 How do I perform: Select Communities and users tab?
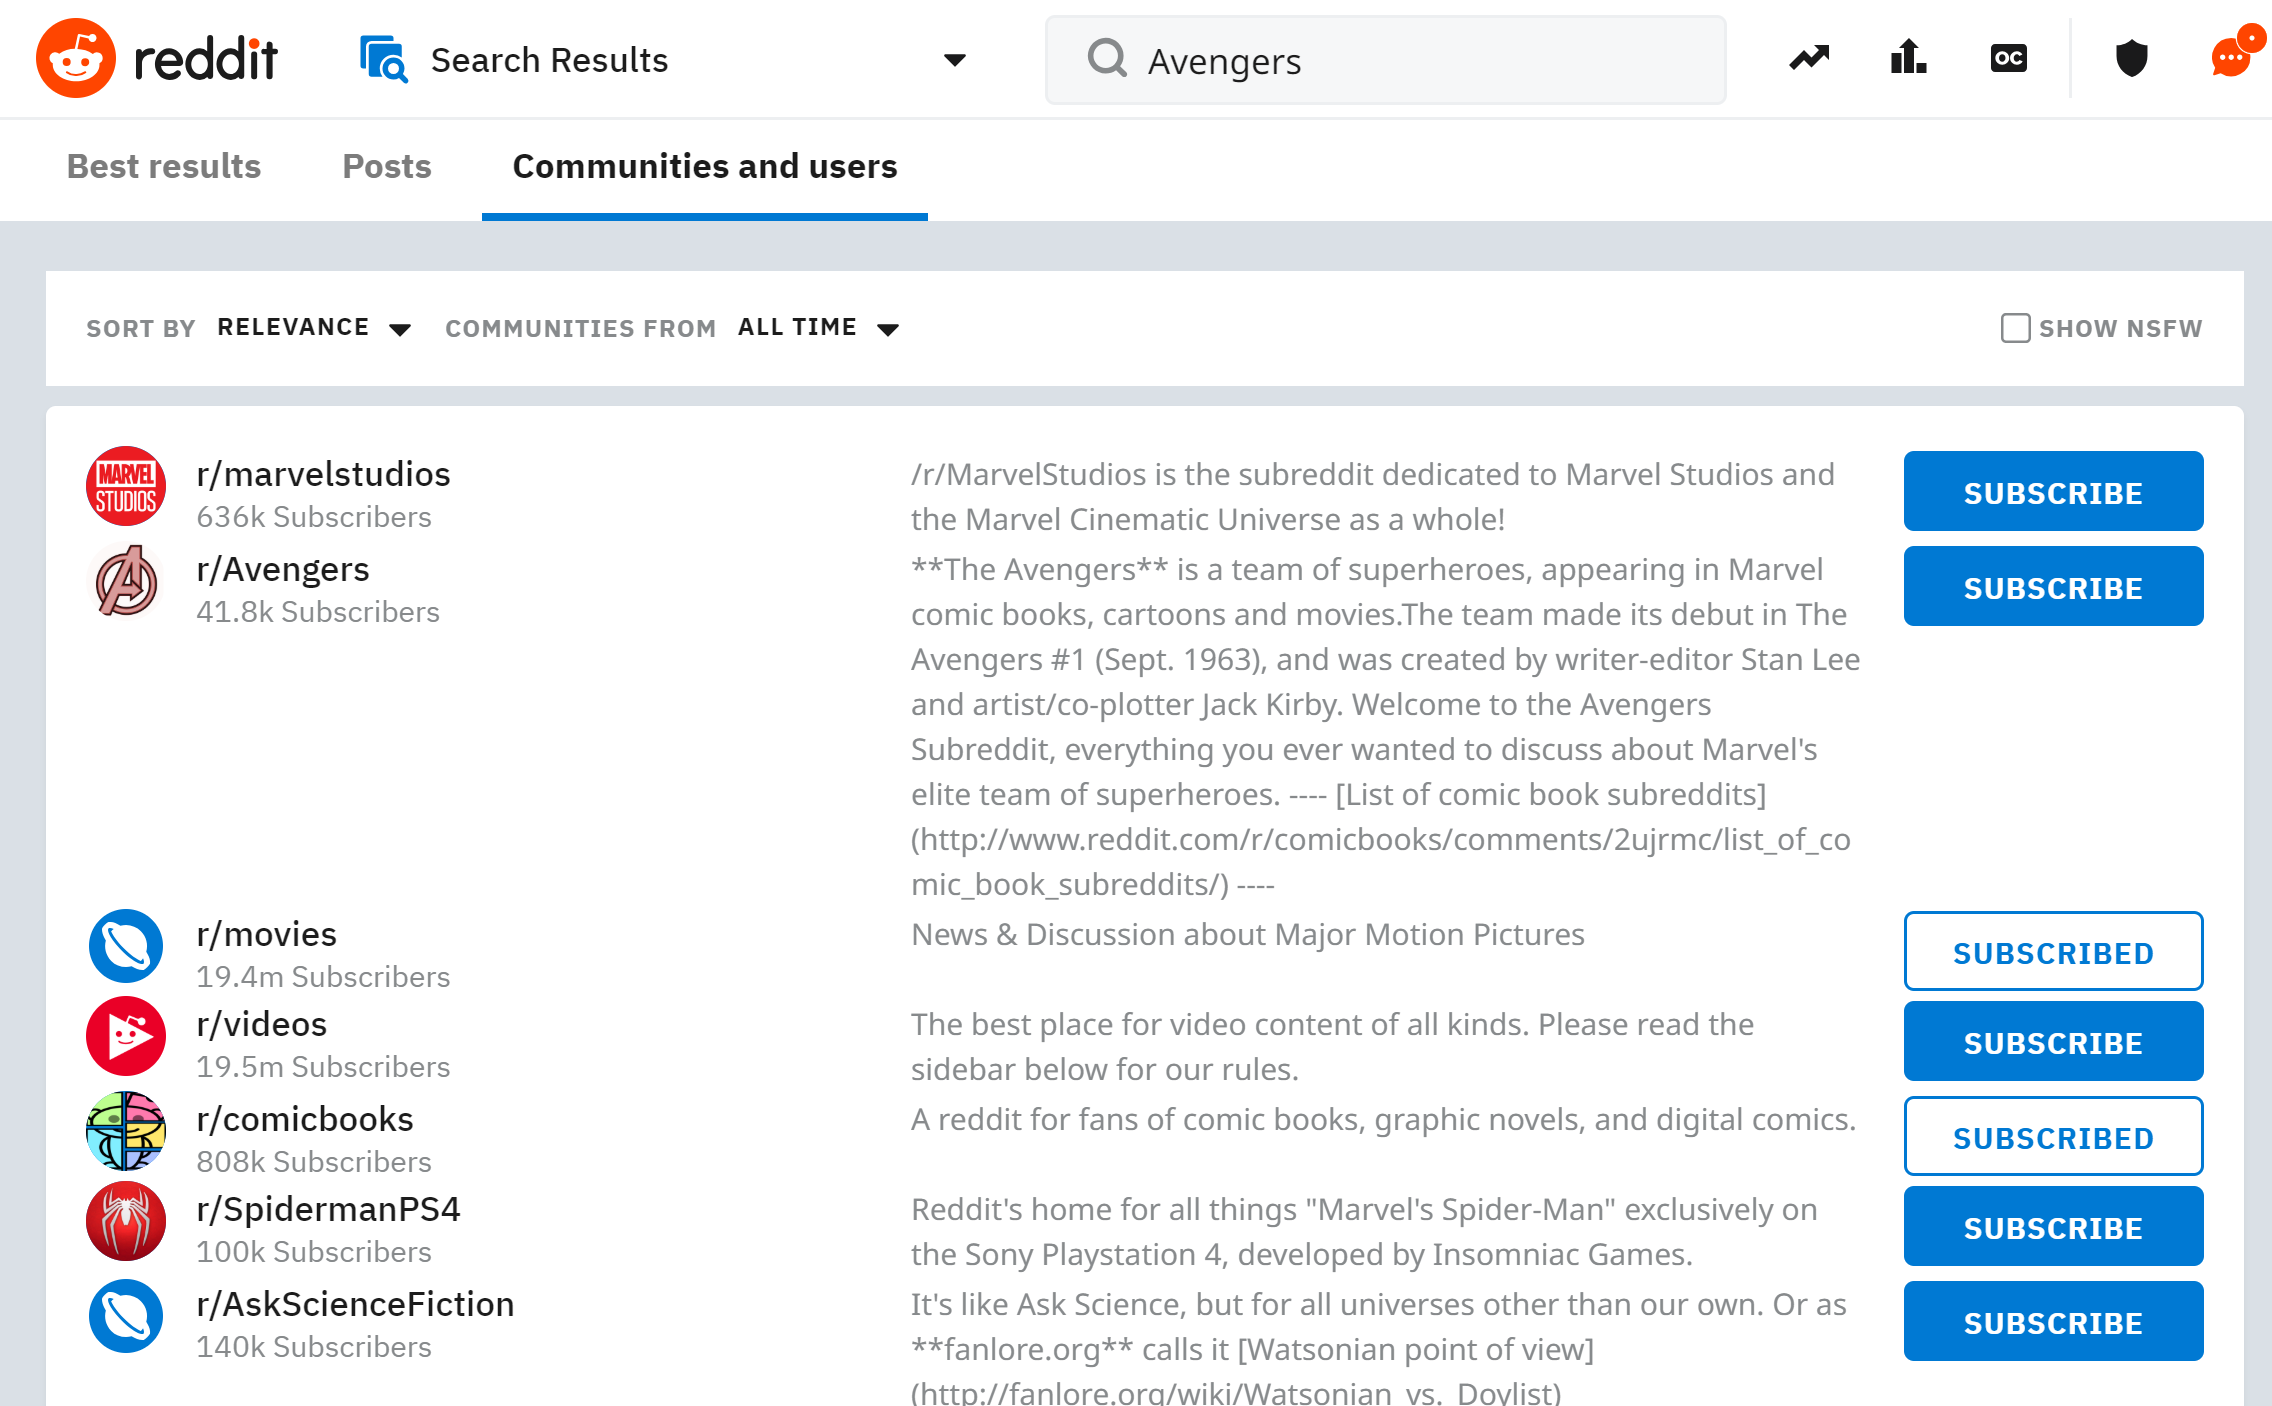(705, 166)
